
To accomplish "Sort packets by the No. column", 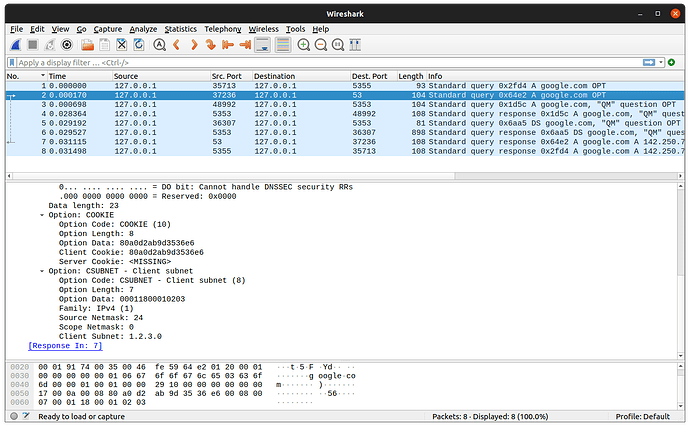I will [26, 76].
